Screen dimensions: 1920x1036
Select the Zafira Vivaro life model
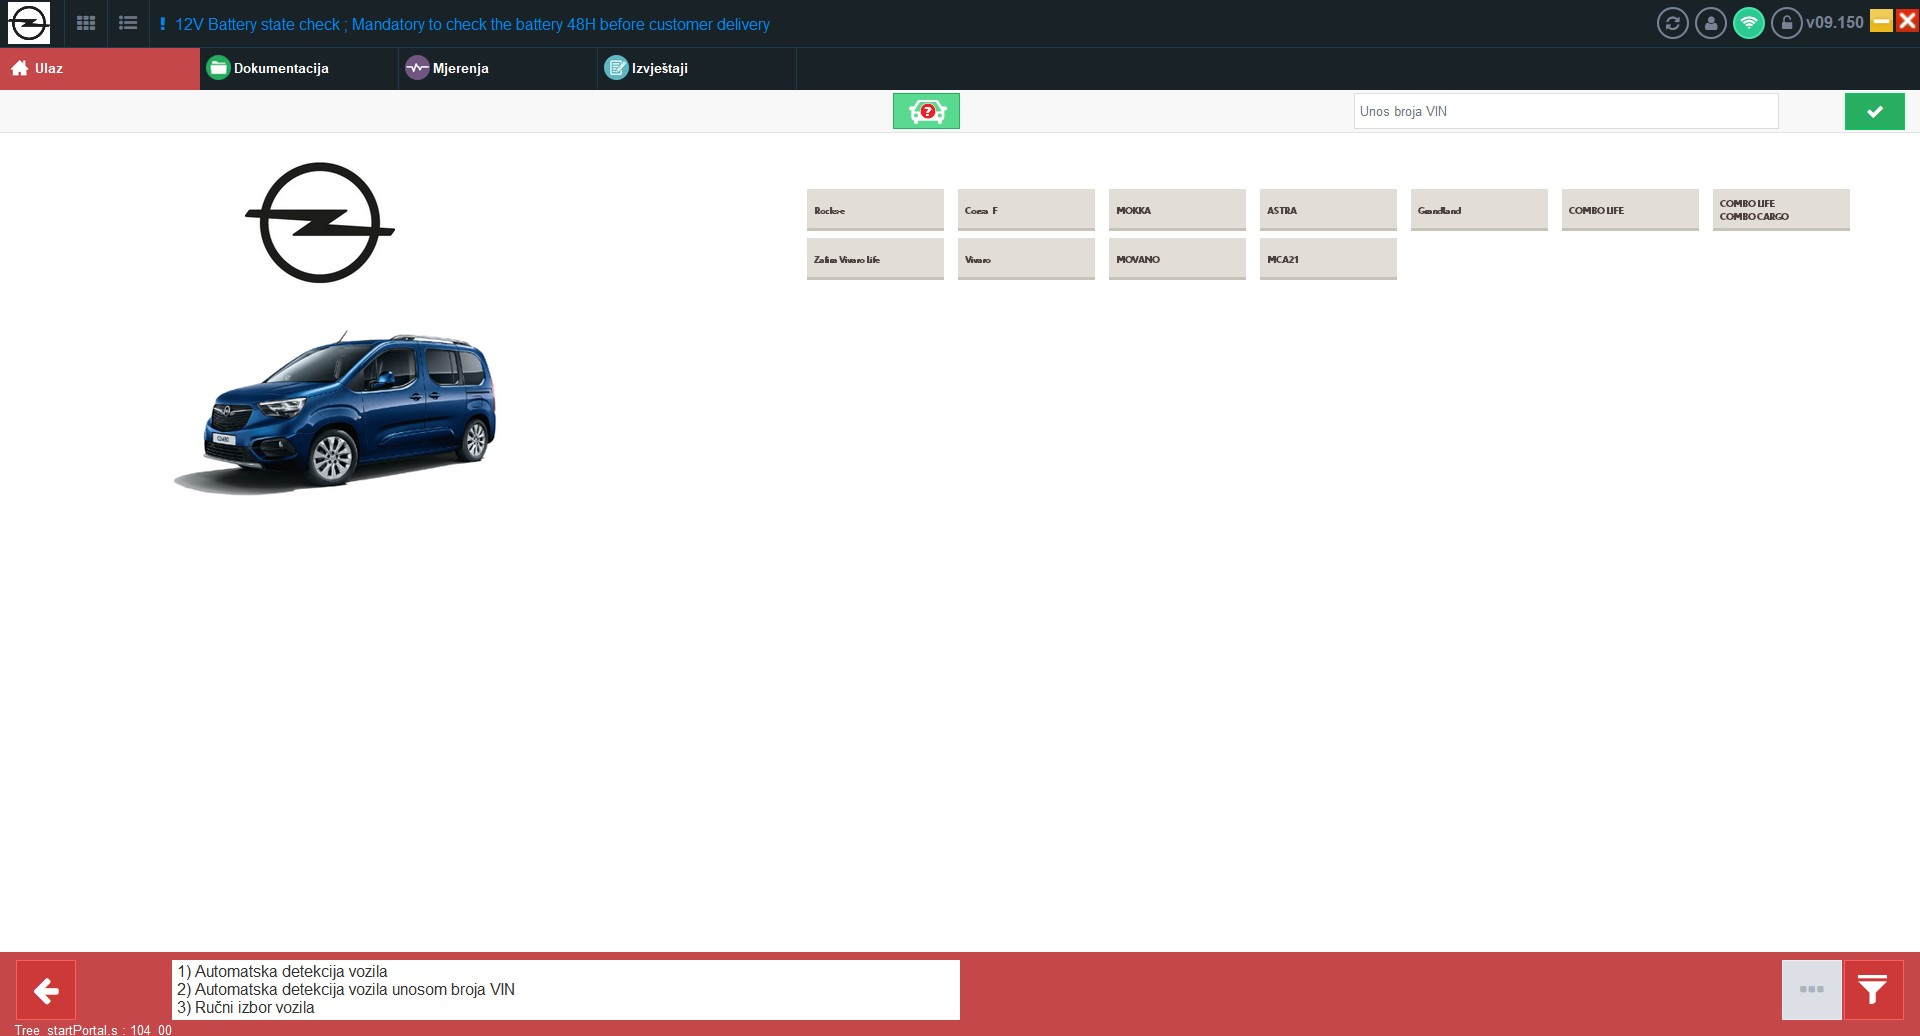(x=875, y=259)
